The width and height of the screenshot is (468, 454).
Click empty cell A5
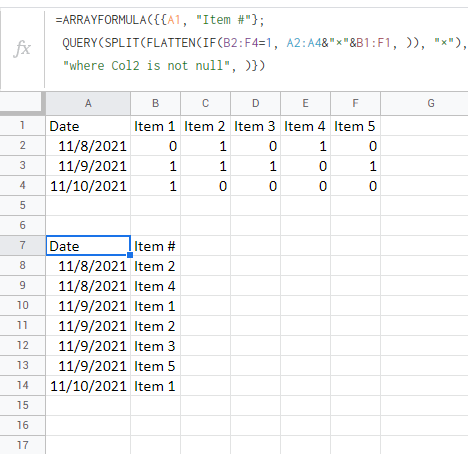[x=88, y=206]
